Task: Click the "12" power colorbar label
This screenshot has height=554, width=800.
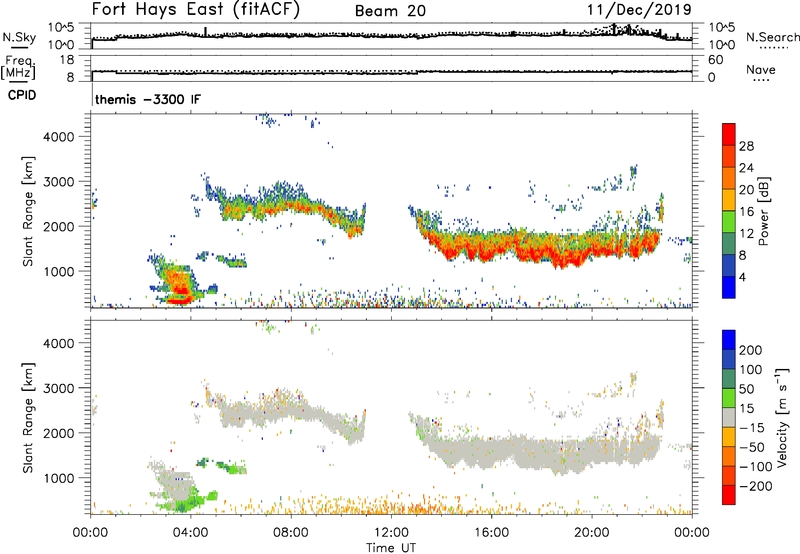Action: (746, 234)
